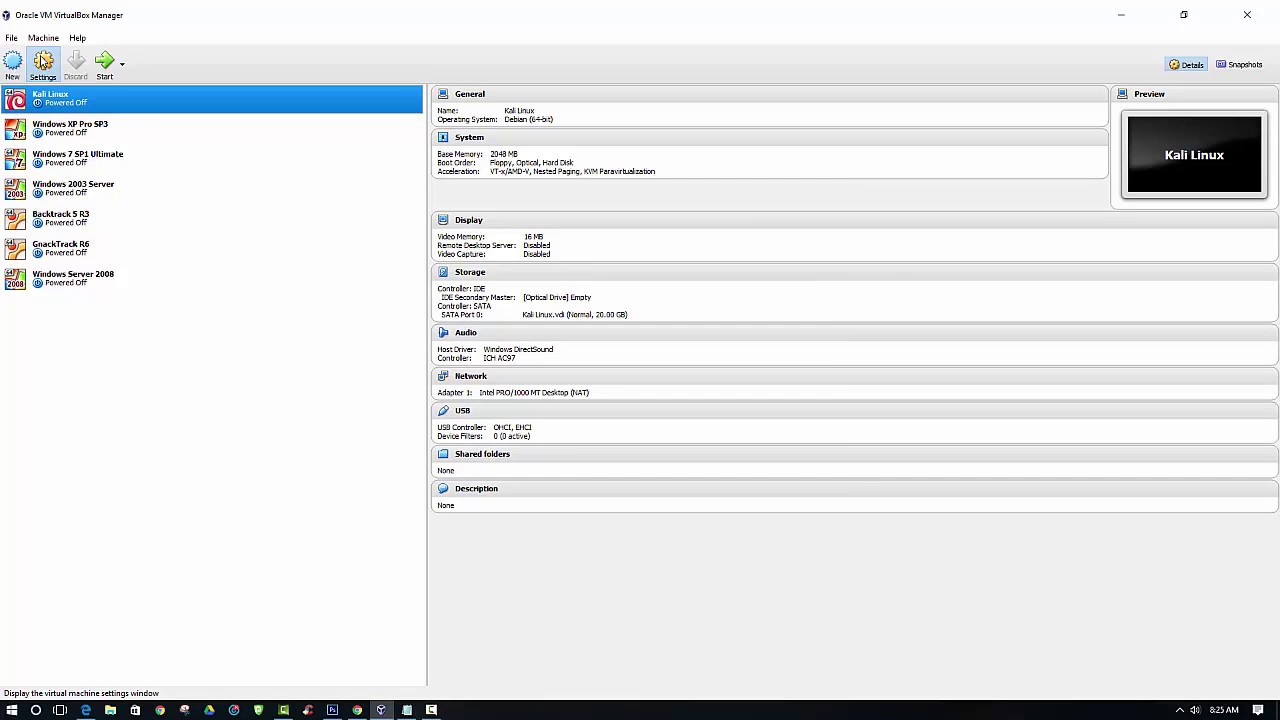The height and width of the screenshot is (720, 1280).
Task: Open Settings for the selected machine
Action: tap(43, 65)
